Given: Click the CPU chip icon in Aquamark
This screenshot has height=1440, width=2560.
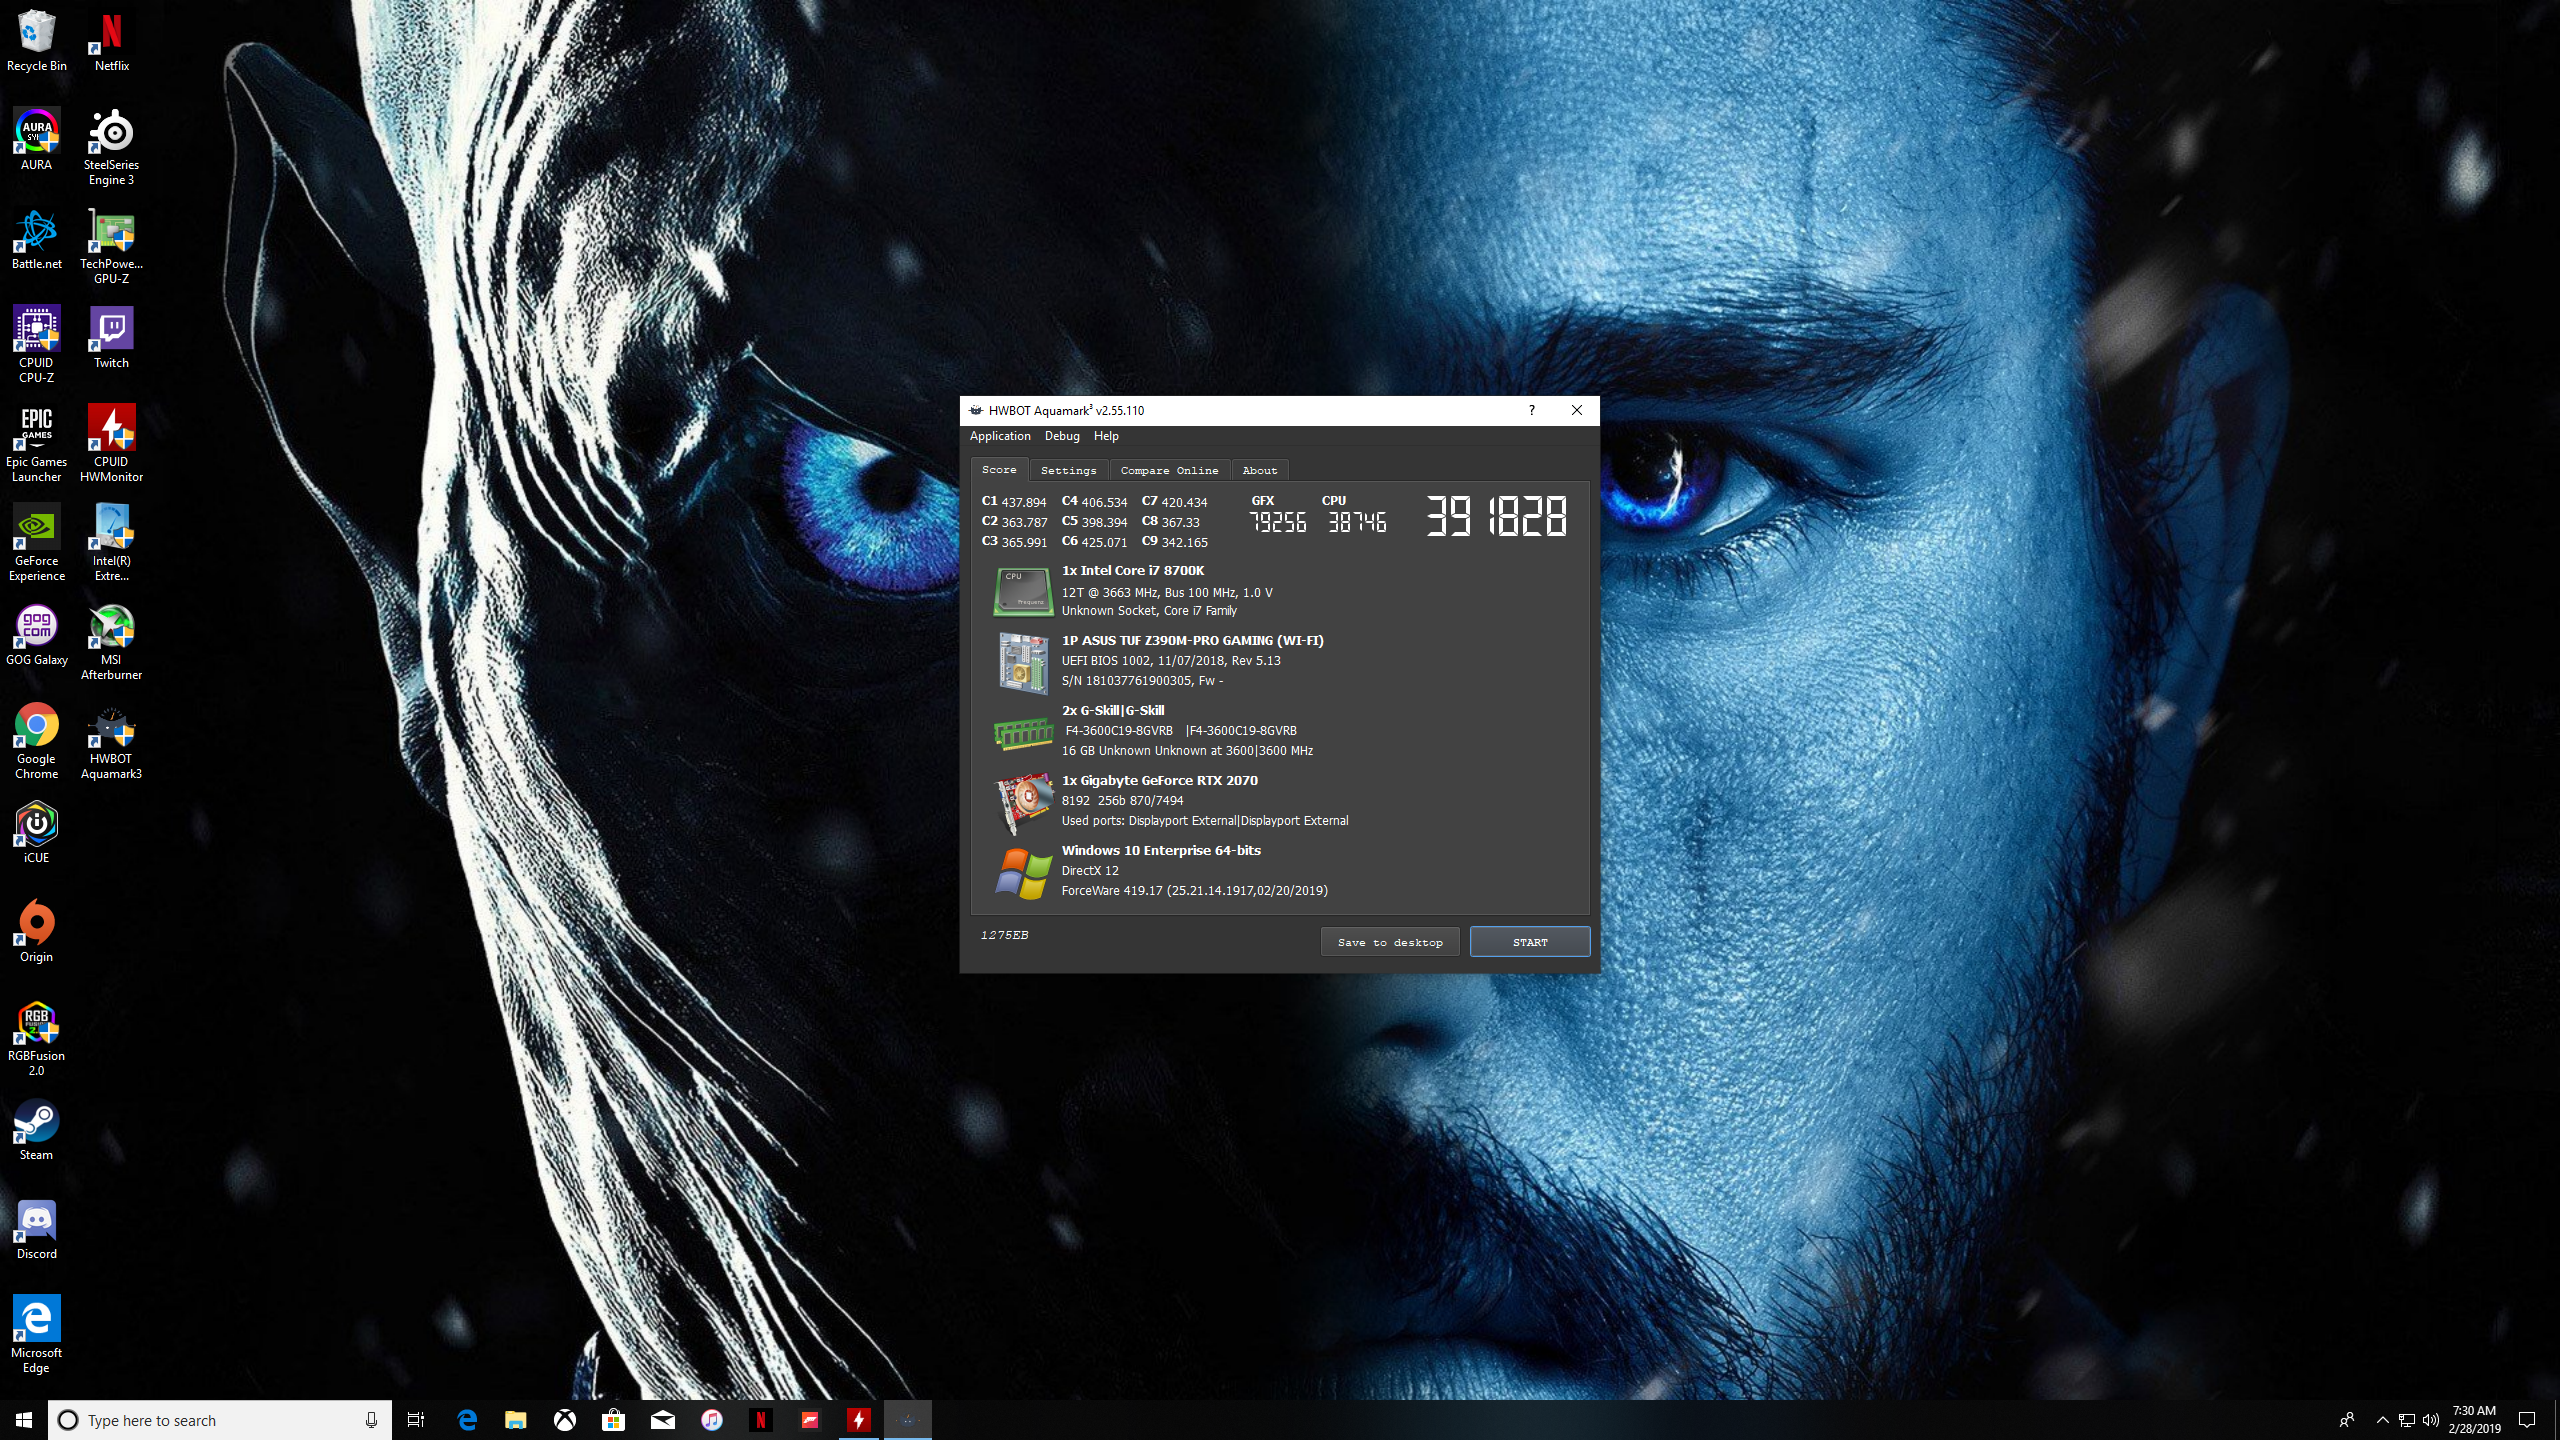Looking at the screenshot, I should [1022, 591].
